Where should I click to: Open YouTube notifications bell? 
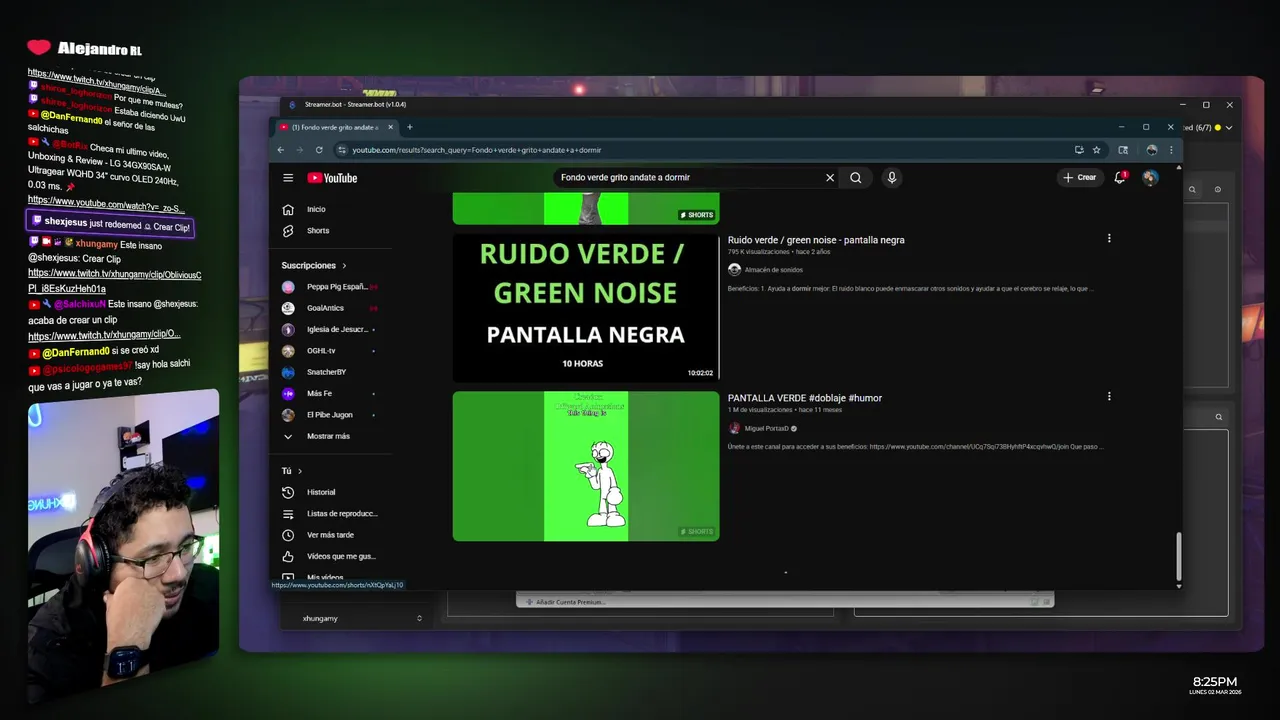(x=1120, y=178)
